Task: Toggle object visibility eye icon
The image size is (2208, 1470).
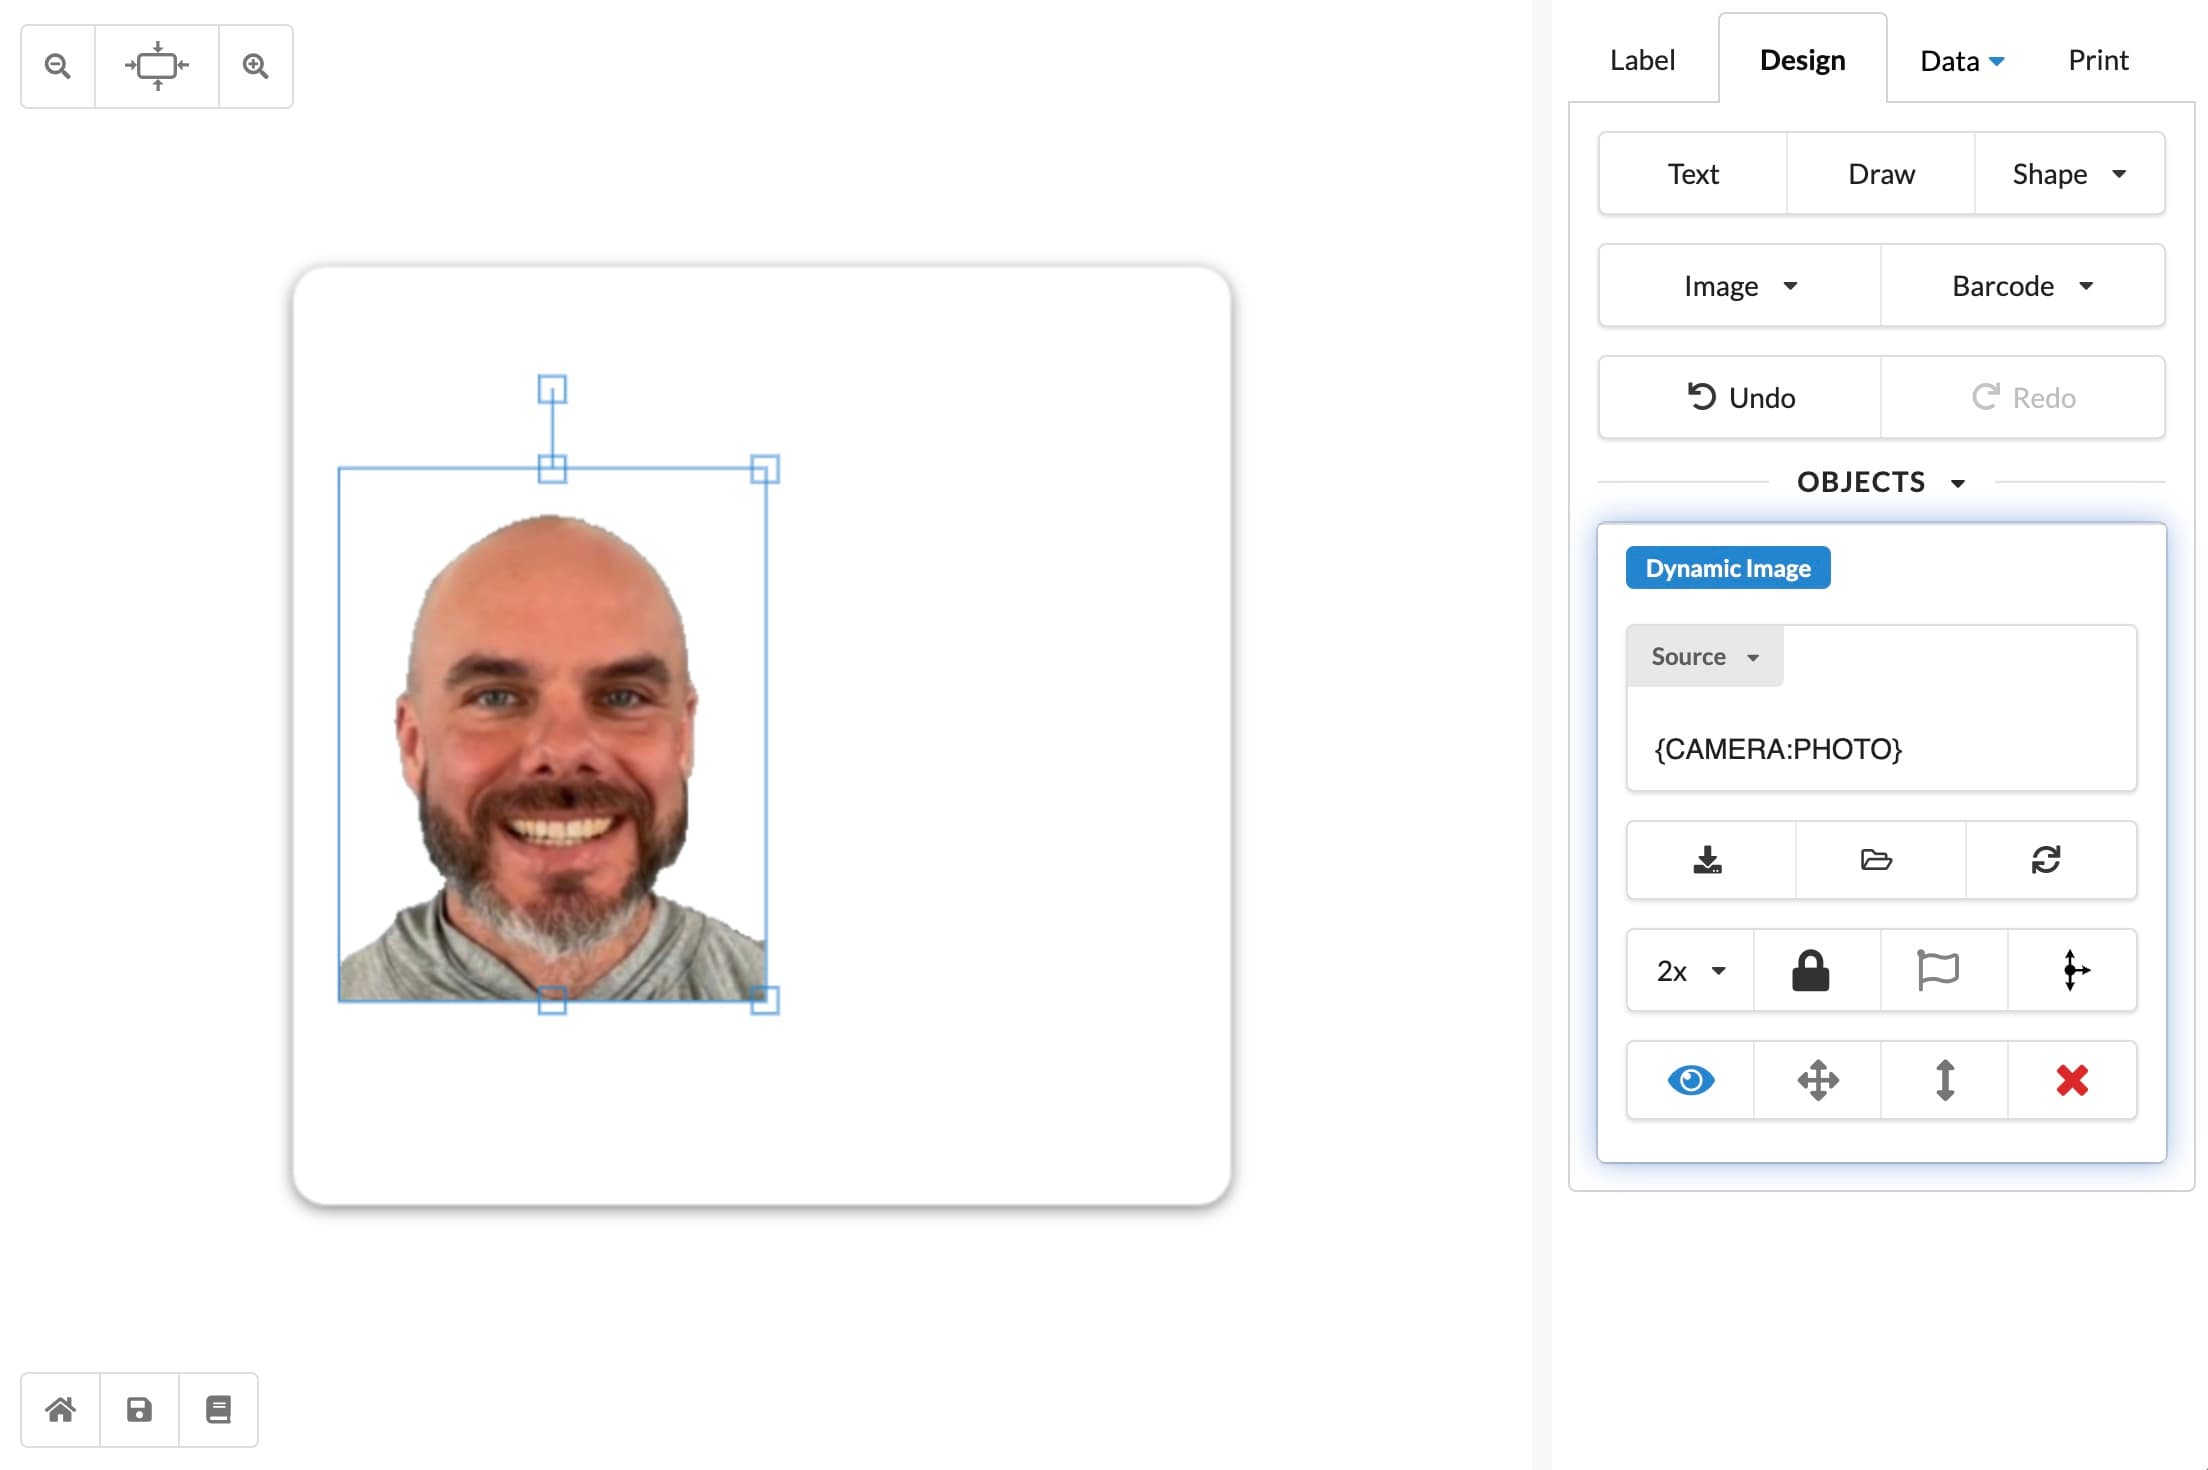Action: pyautogui.click(x=1691, y=1080)
